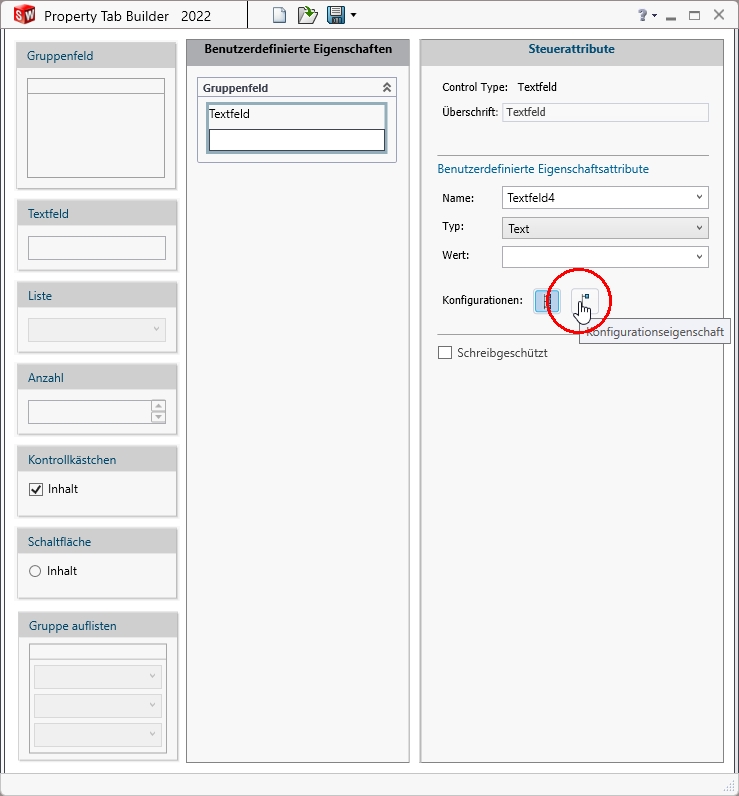Click the Textfeld input in the center panel

[297, 140]
